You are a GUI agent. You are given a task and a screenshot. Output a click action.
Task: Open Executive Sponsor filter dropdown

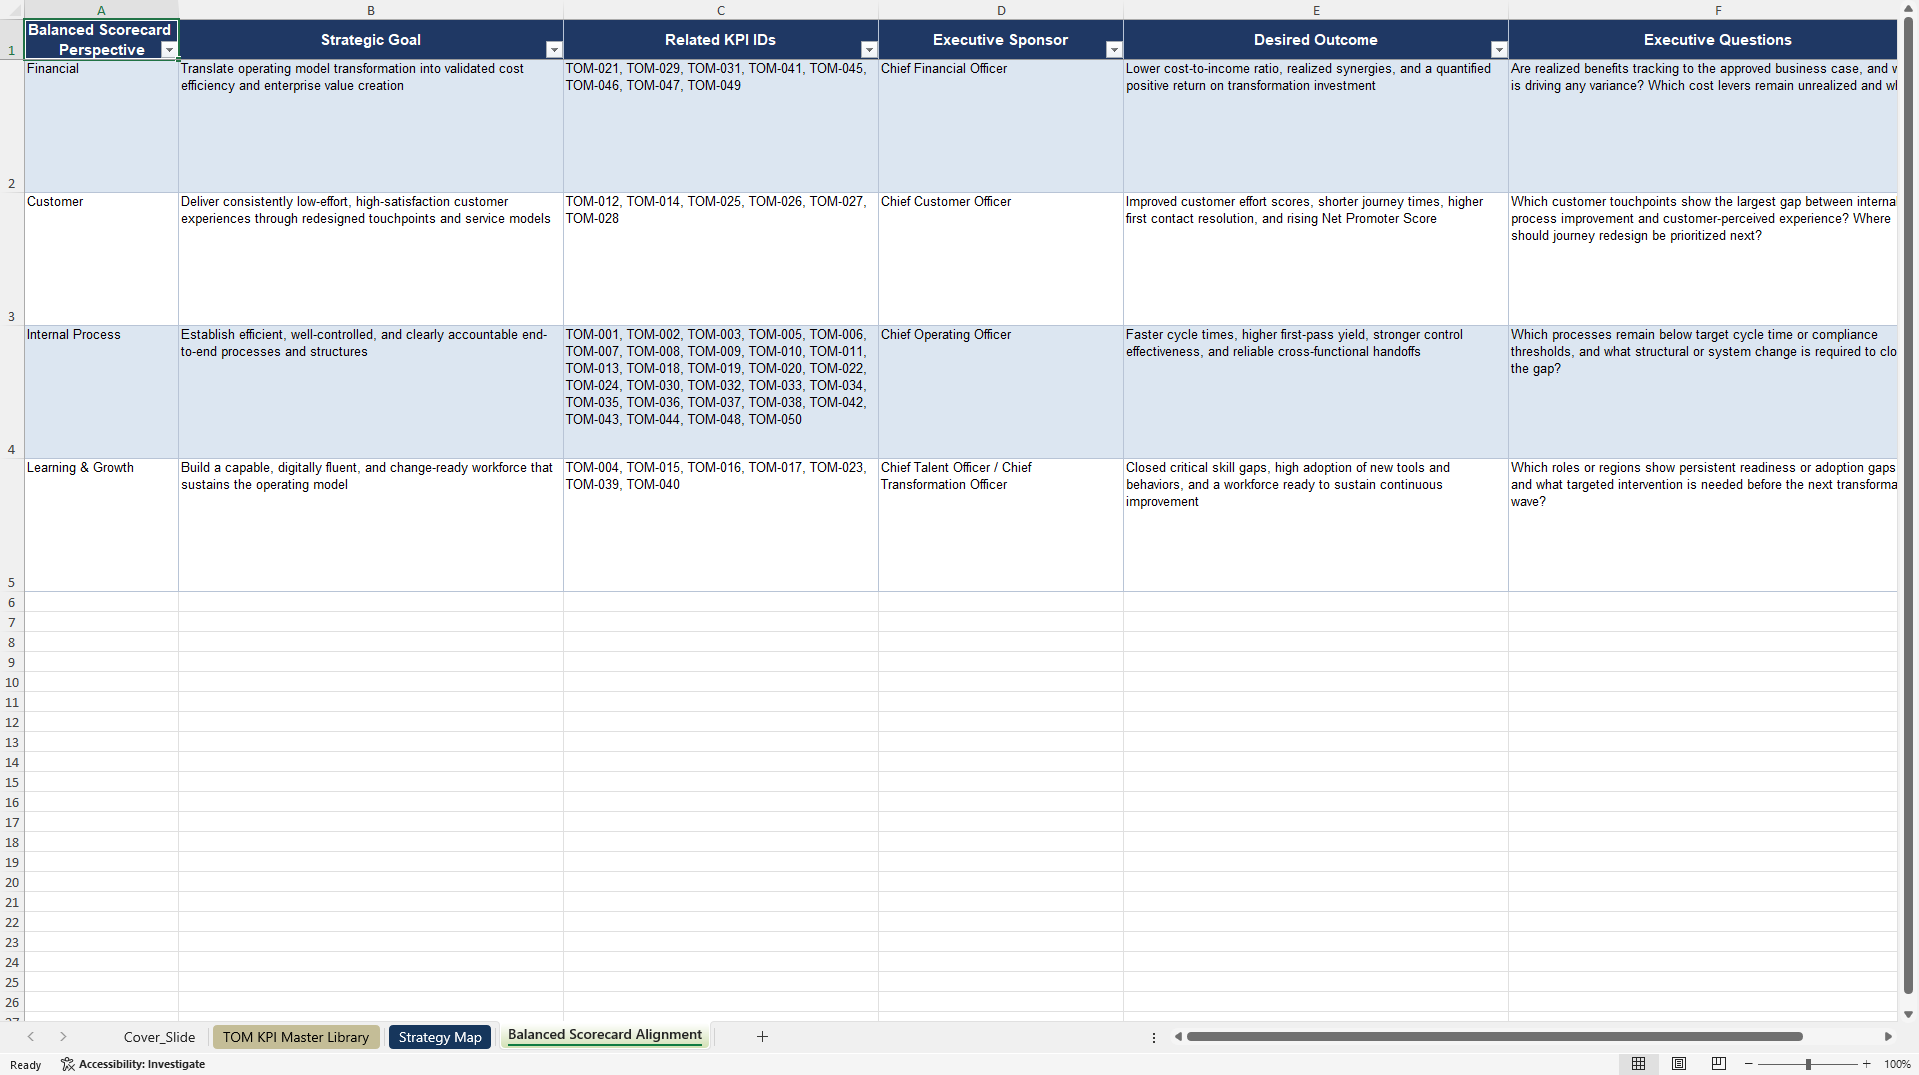coord(1114,50)
